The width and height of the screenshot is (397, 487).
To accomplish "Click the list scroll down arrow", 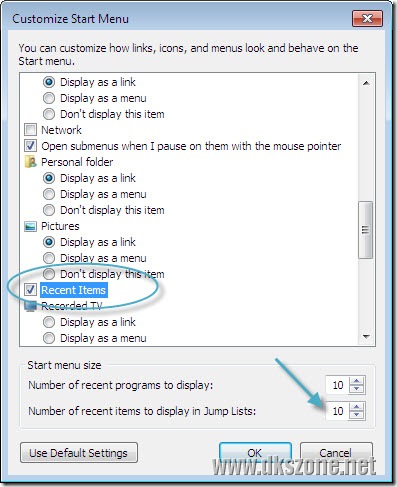I will (x=366, y=337).
